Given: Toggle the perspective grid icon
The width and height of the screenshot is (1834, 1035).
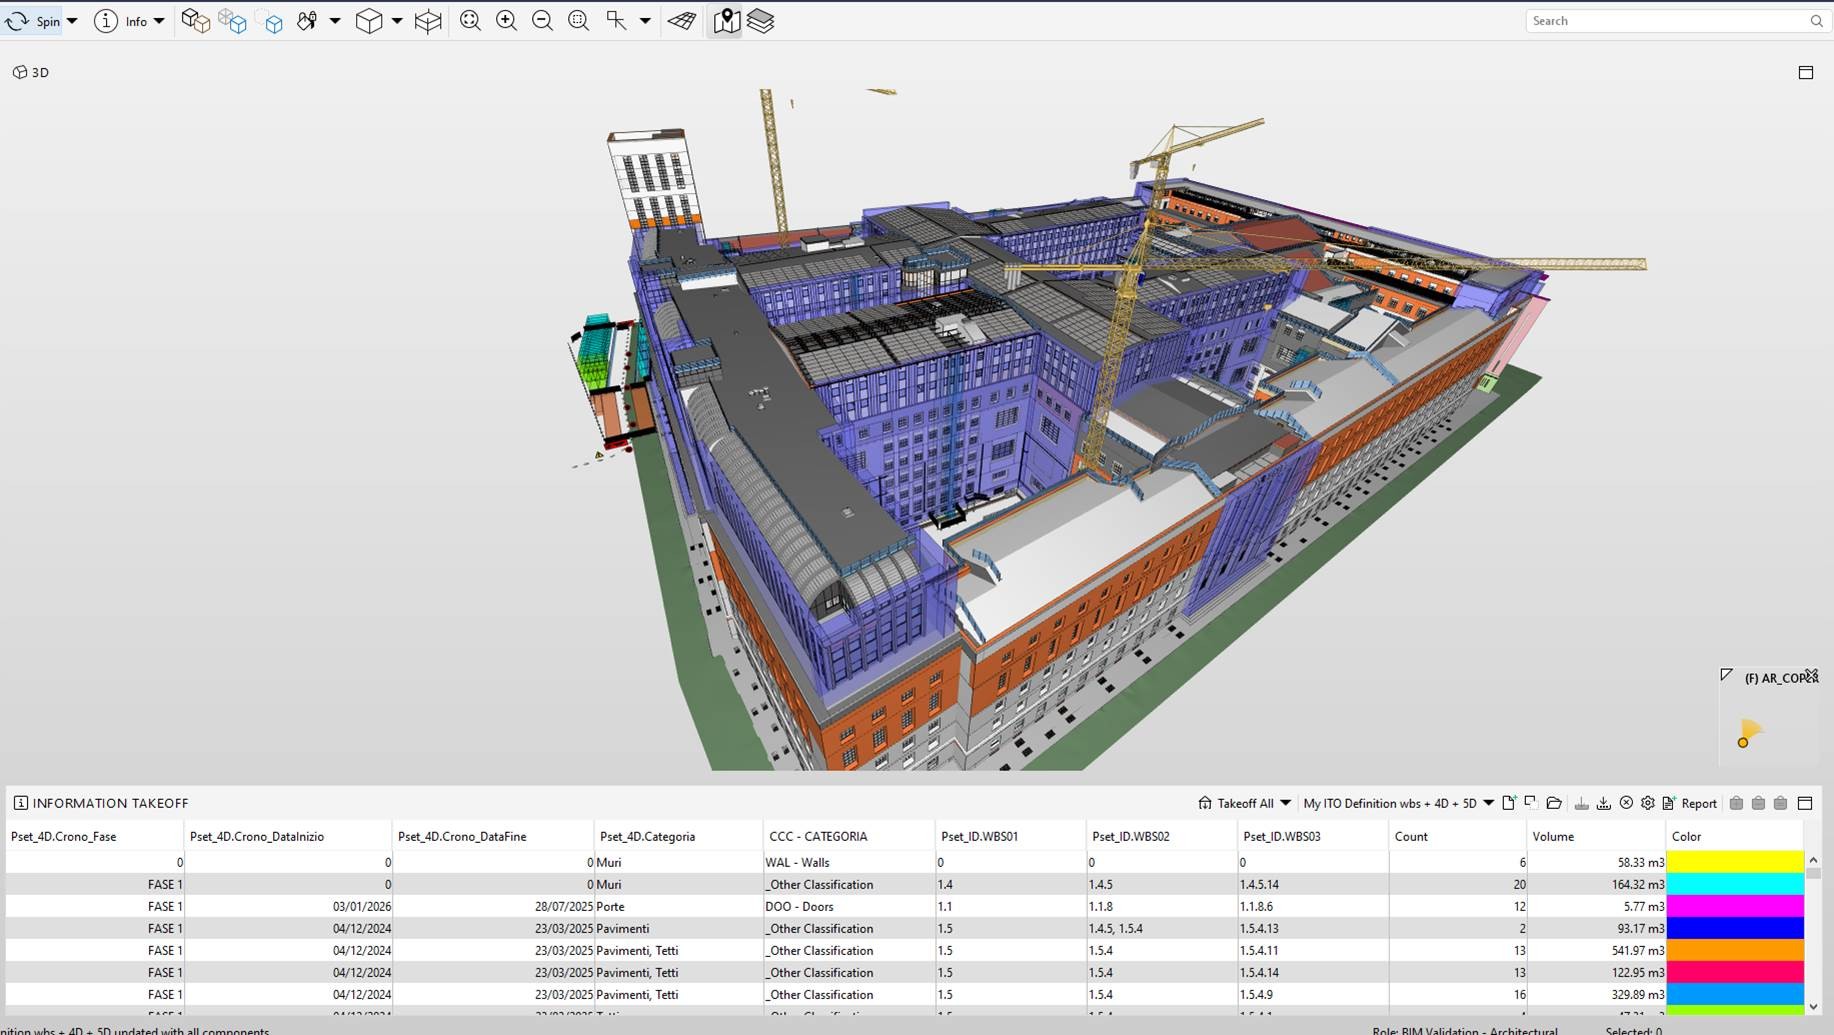Looking at the screenshot, I should 682,21.
